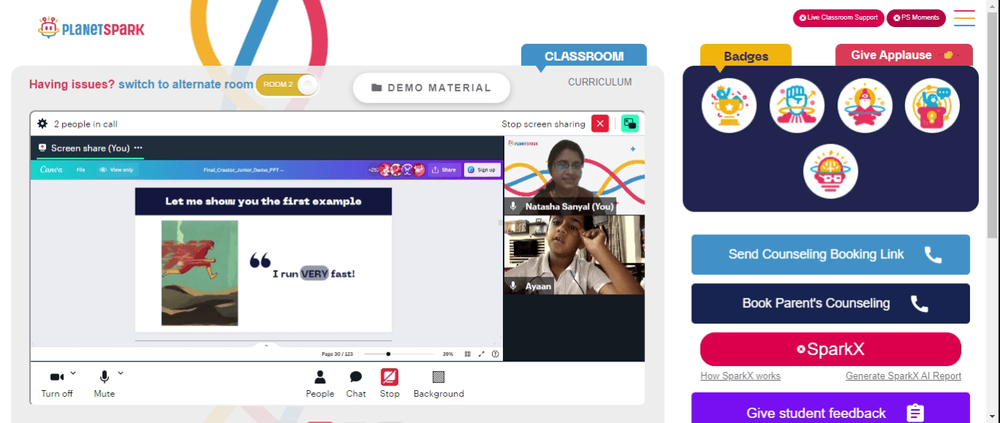Viewport: 1000px width, 423px height.
Task: Click the red X to stop screen sharing
Action: [600, 124]
